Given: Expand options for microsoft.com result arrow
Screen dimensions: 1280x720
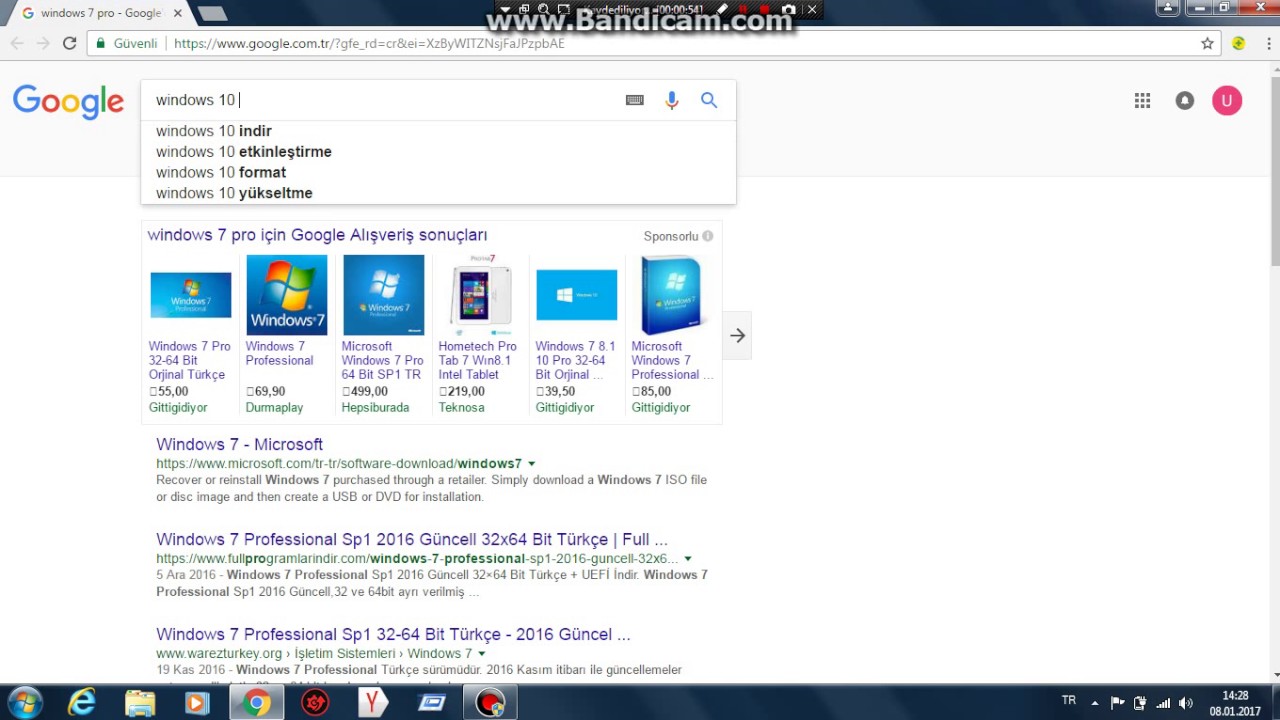Looking at the screenshot, I should coord(531,464).
